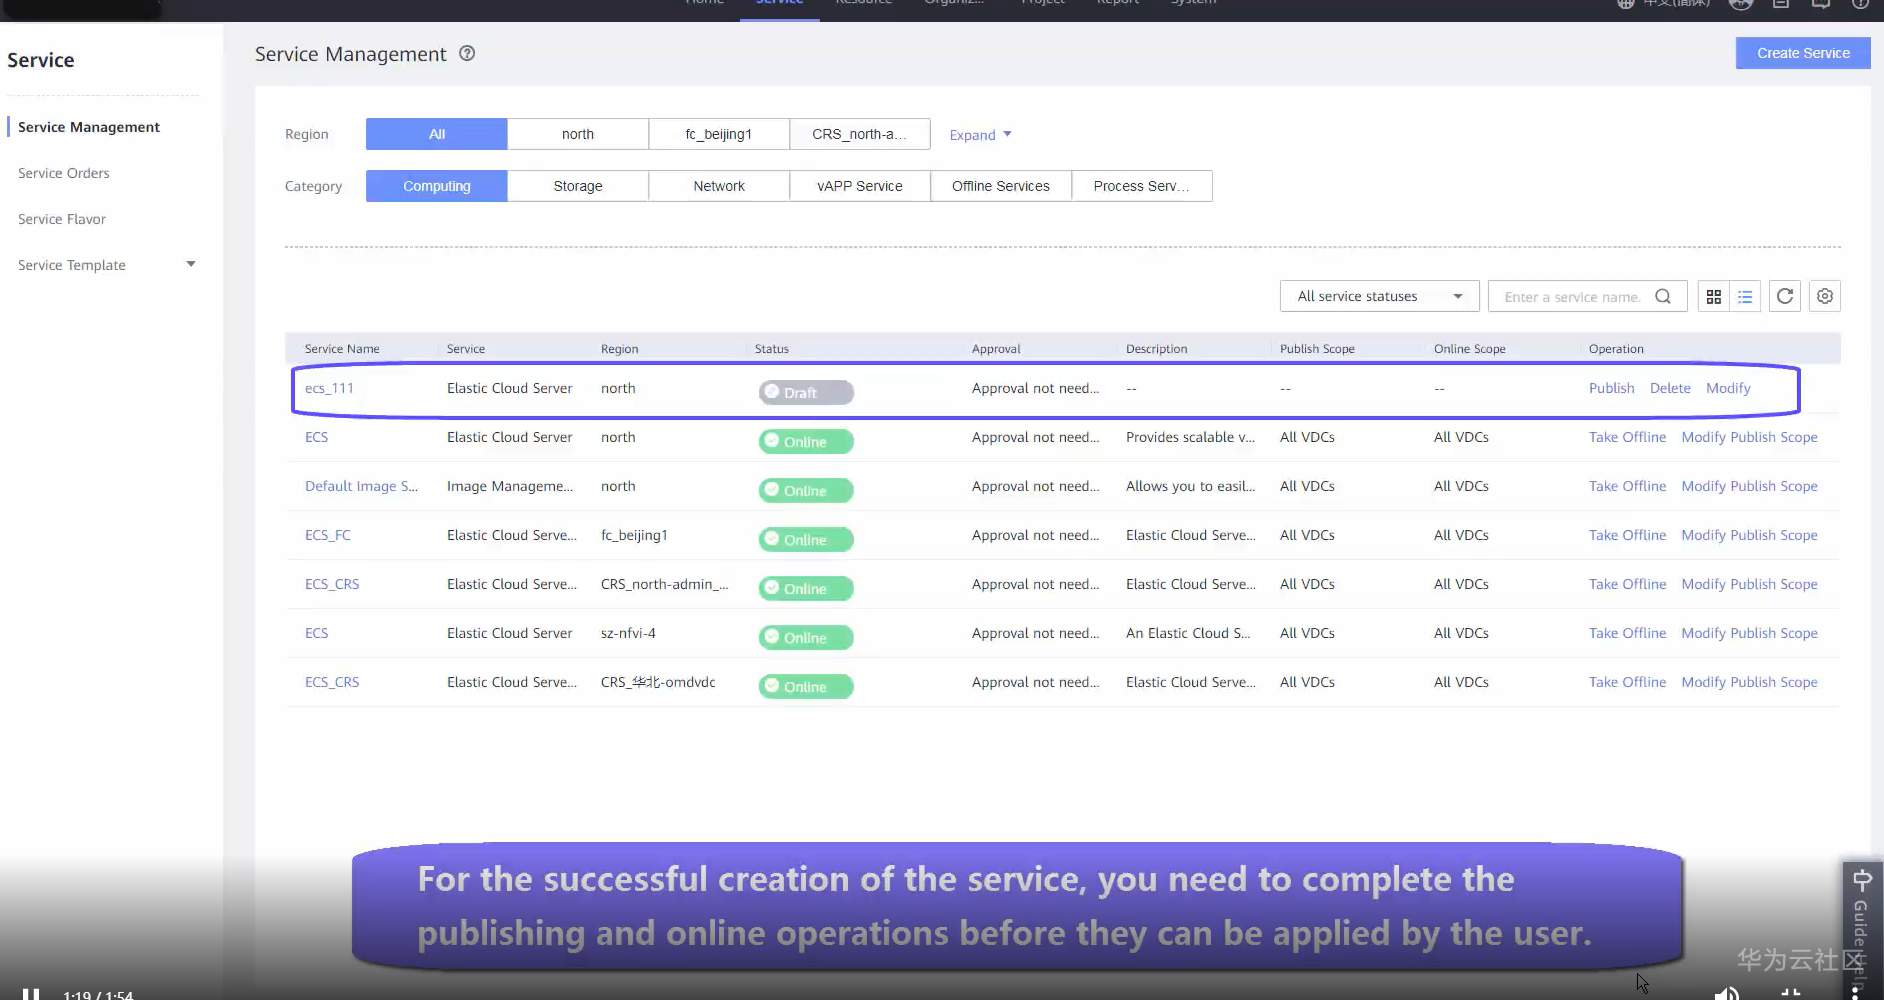Take CRS_华北-omdvdc ECS_CRS offline

tap(1627, 682)
